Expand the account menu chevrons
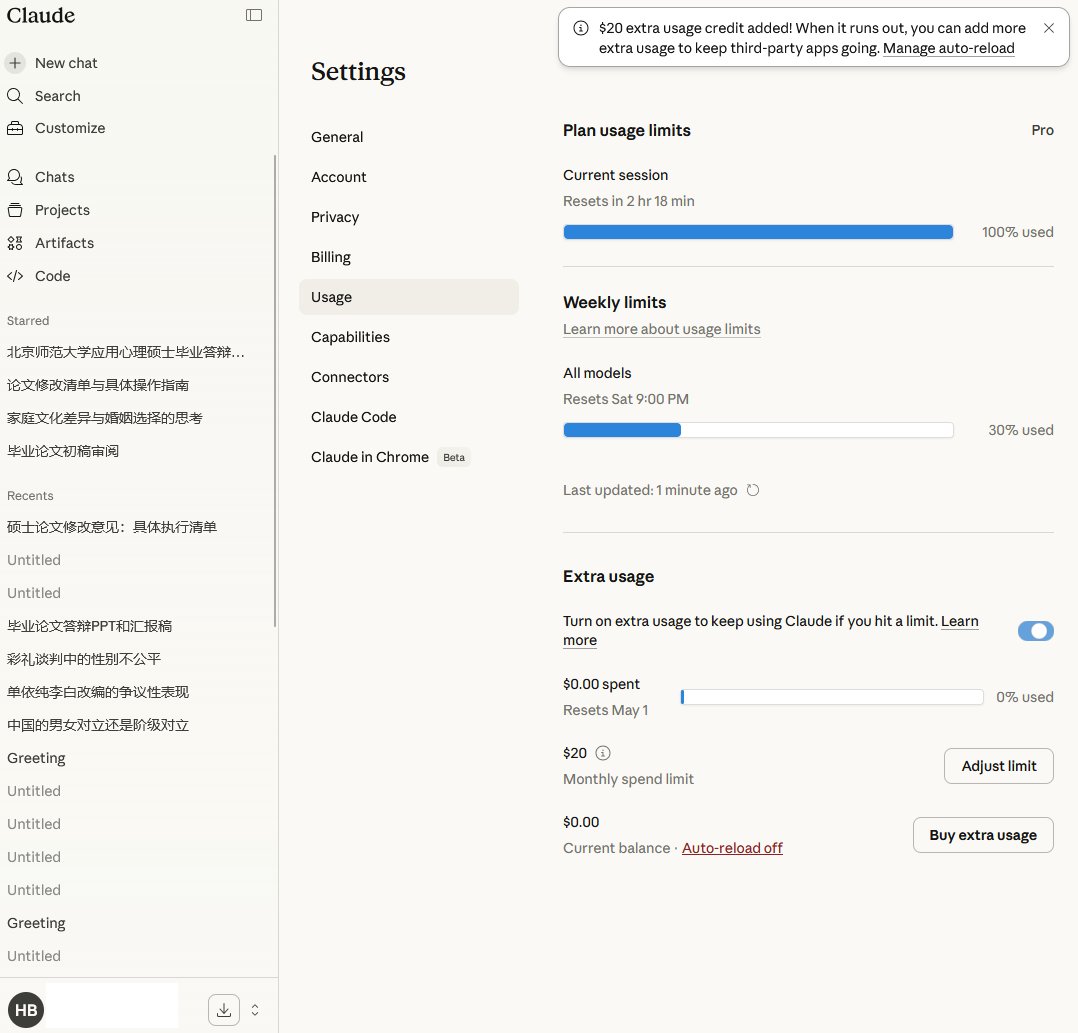Viewport: 1078px width, 1033px height. [255, 1010]
